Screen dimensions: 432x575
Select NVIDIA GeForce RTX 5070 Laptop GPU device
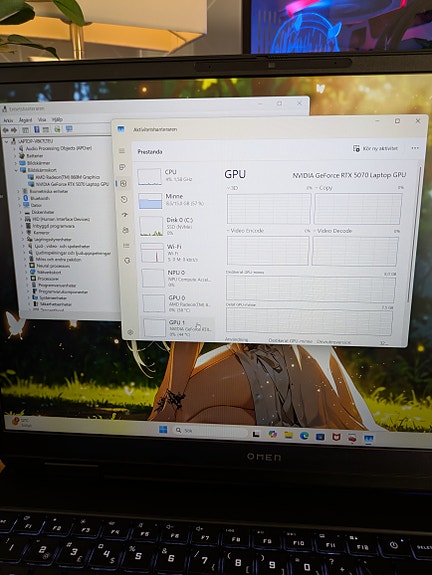coord(72,184)
